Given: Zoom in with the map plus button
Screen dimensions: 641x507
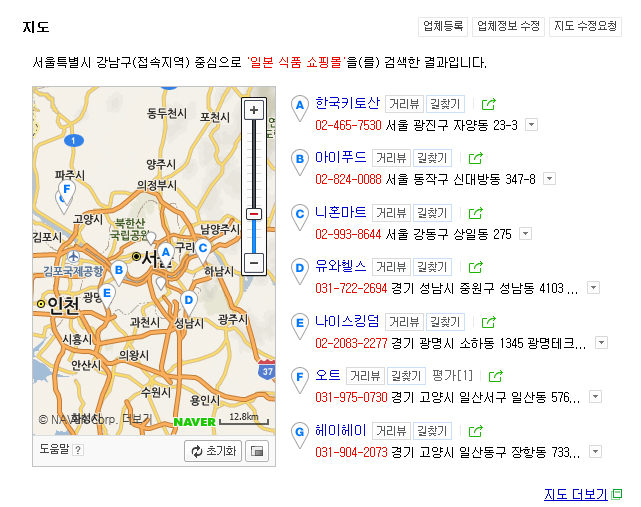Looking at the screenshot, I should coord(254,110).
